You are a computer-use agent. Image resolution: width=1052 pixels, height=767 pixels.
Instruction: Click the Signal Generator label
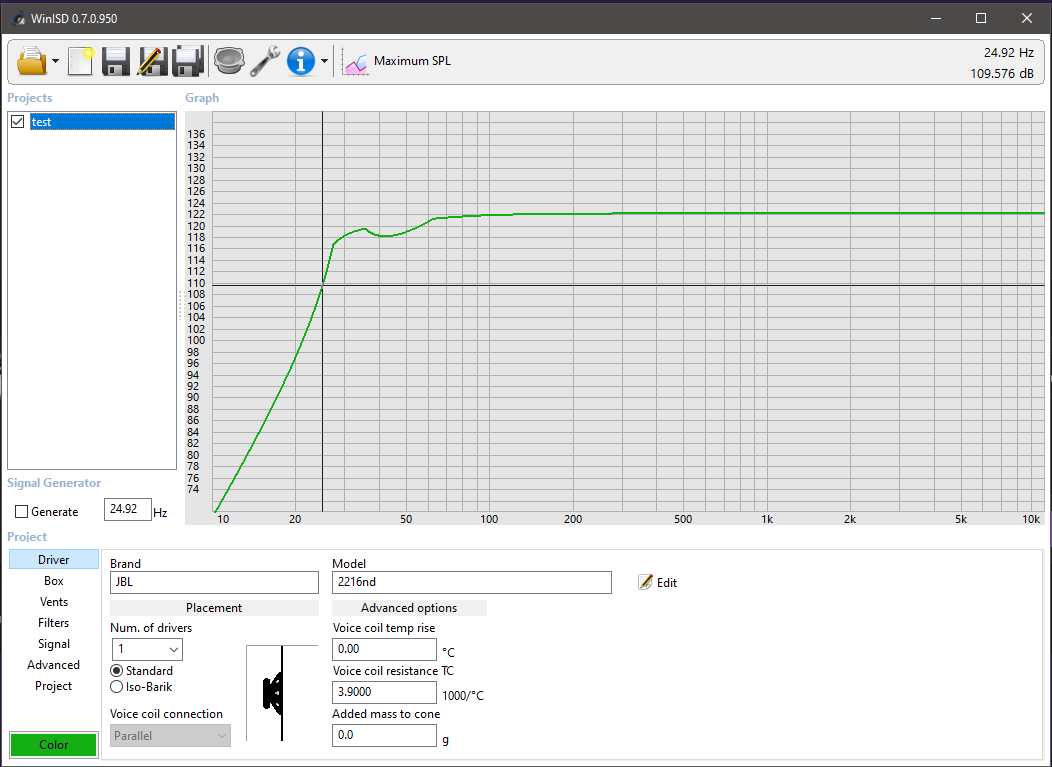54,483
